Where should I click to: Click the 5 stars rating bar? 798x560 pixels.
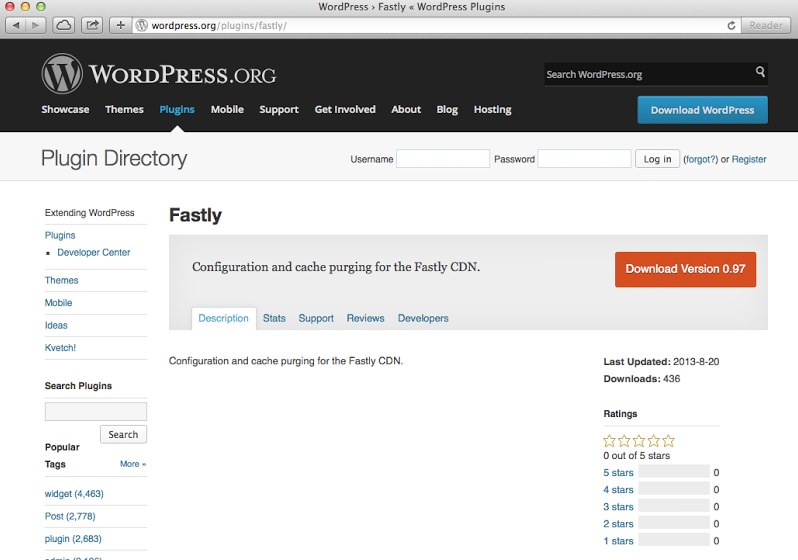click(674, 471)
